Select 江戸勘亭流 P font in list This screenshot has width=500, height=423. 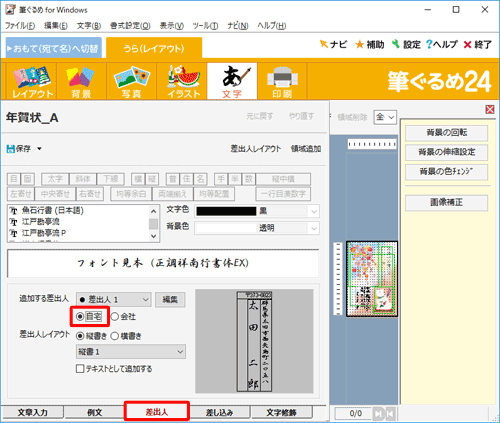point(44,233)
